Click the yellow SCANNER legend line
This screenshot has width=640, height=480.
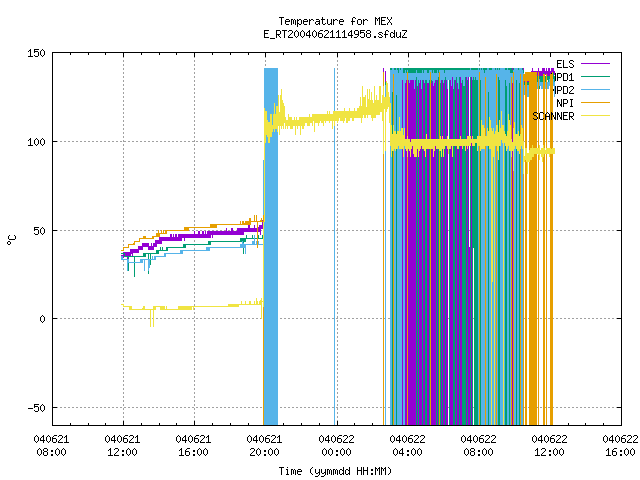click(595, 116)
